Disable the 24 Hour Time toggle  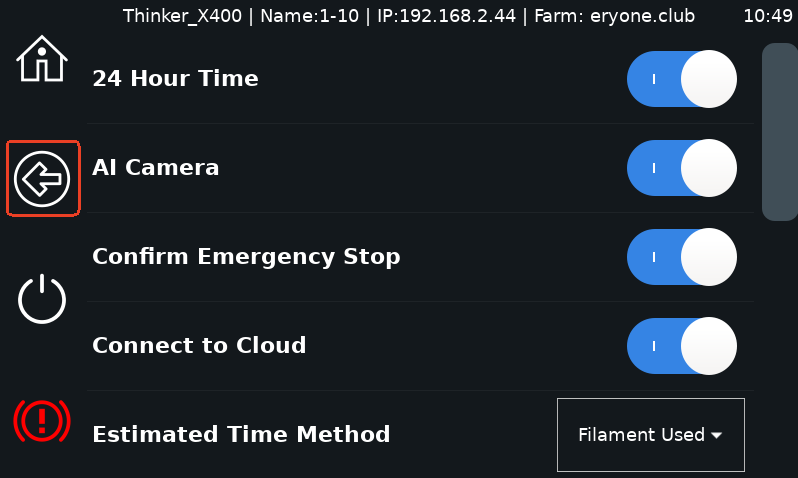[x=682, y=79]
